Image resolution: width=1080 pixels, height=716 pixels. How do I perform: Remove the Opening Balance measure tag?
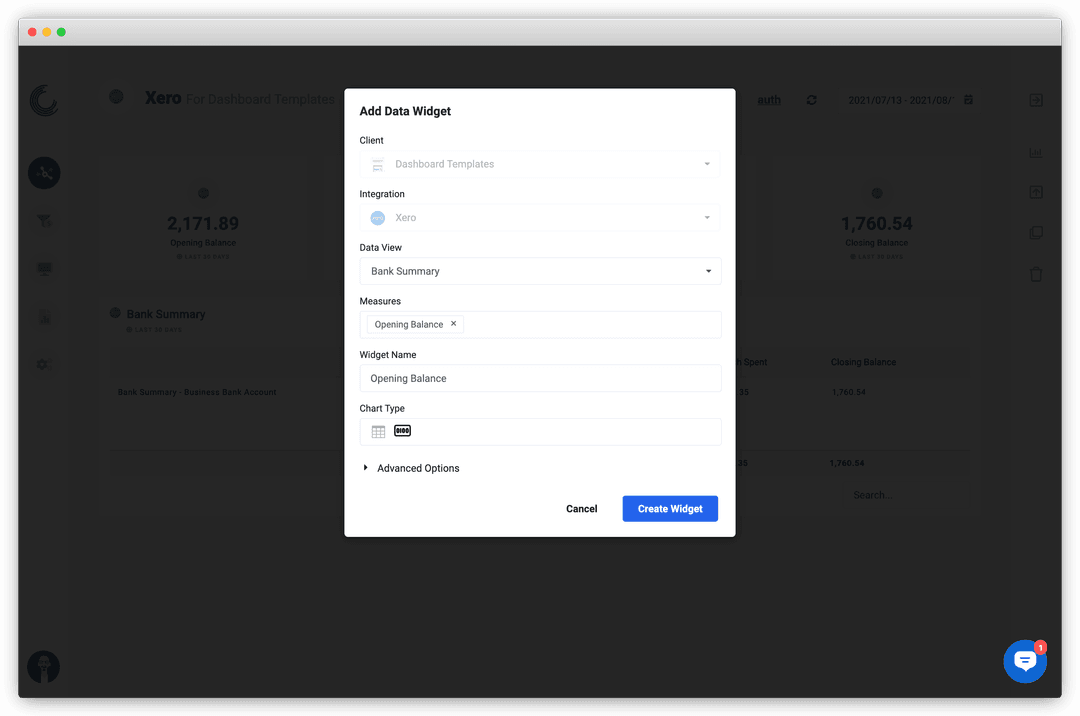453,324
